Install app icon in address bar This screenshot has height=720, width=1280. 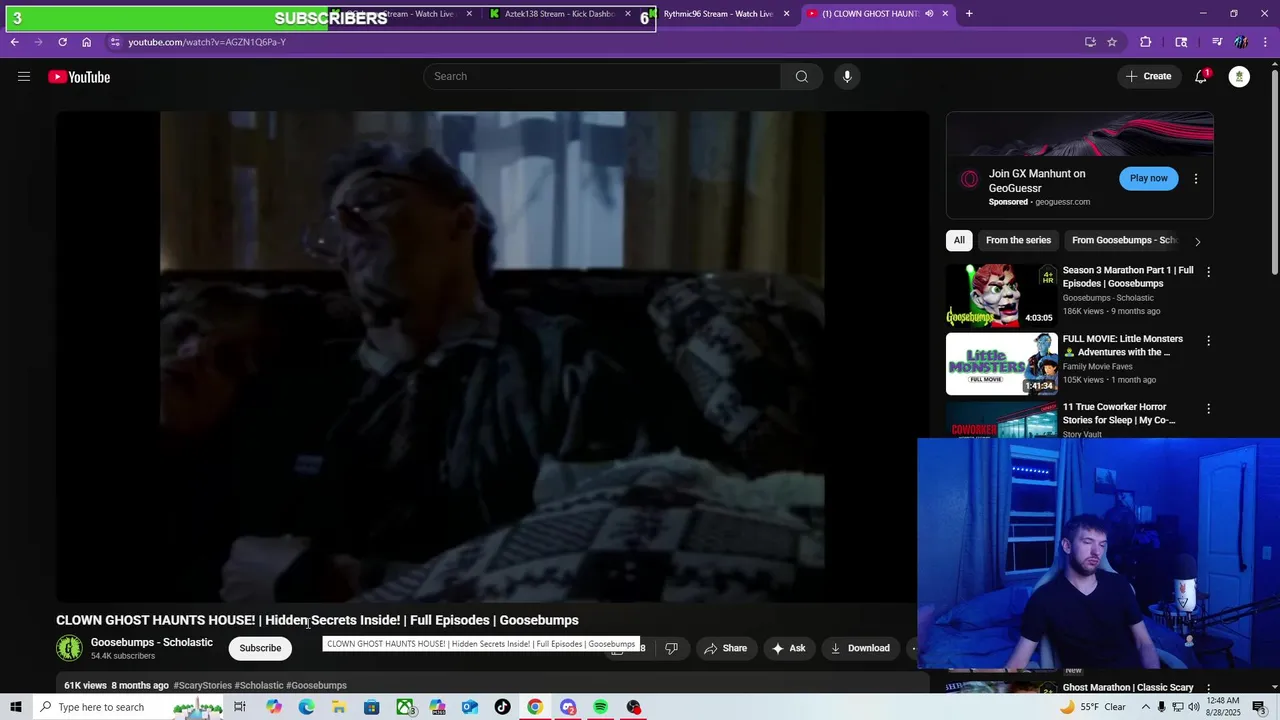tap(1090, 42)
